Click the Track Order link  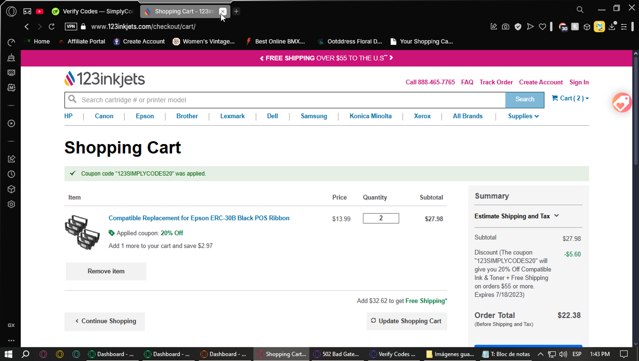[x=496, y=82]
